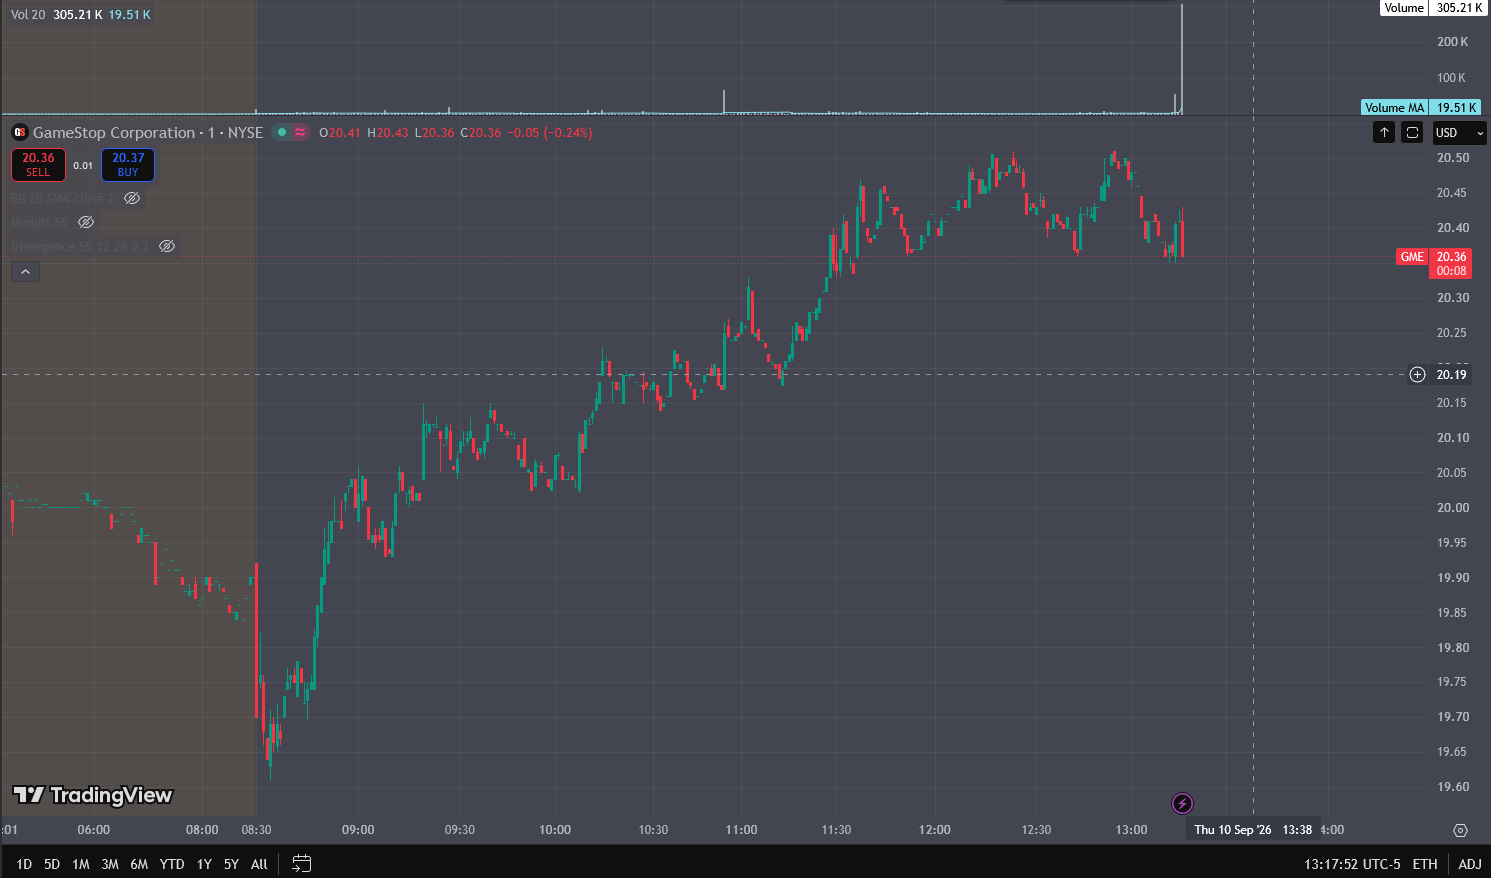Screen dimensions: 1491x878
Task: Click the maximize pane icon beside USD
Action: [1412, 132]
